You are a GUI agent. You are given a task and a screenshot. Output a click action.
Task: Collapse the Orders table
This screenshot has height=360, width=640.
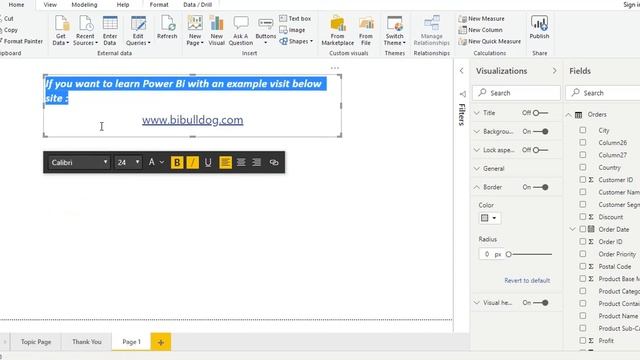point(569,115)
